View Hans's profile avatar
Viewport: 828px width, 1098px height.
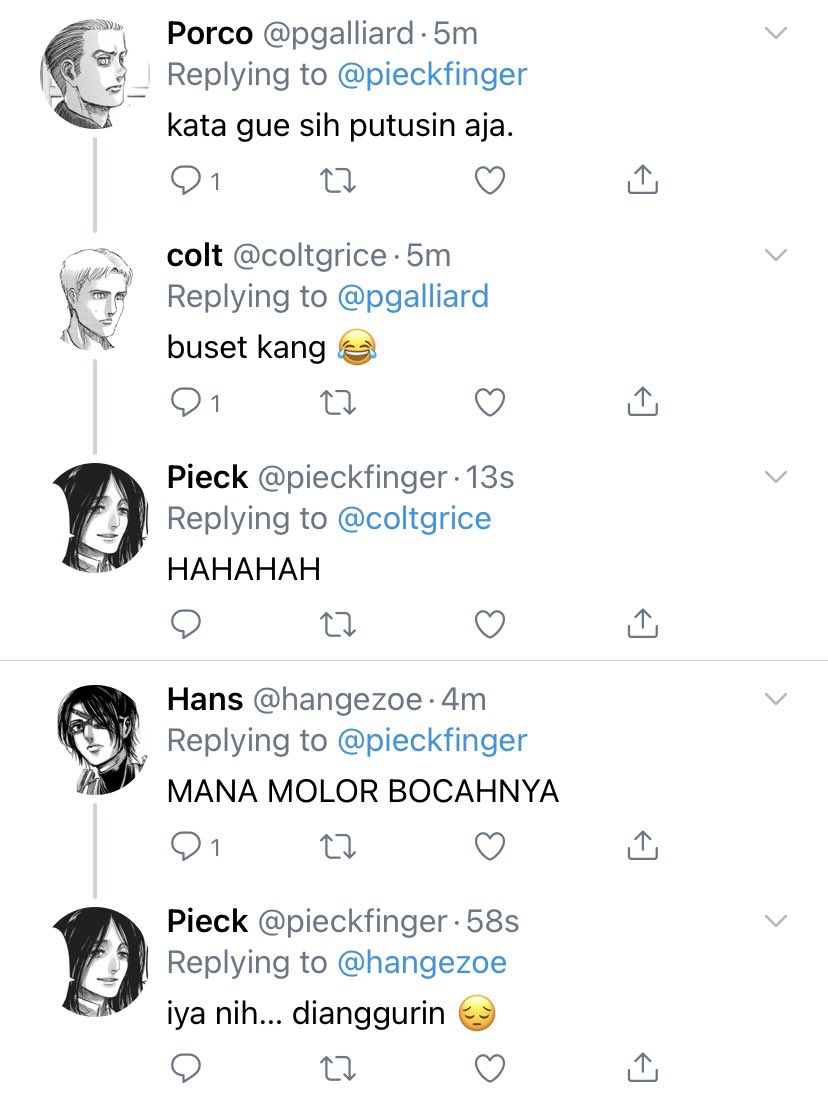click(100, 739)
